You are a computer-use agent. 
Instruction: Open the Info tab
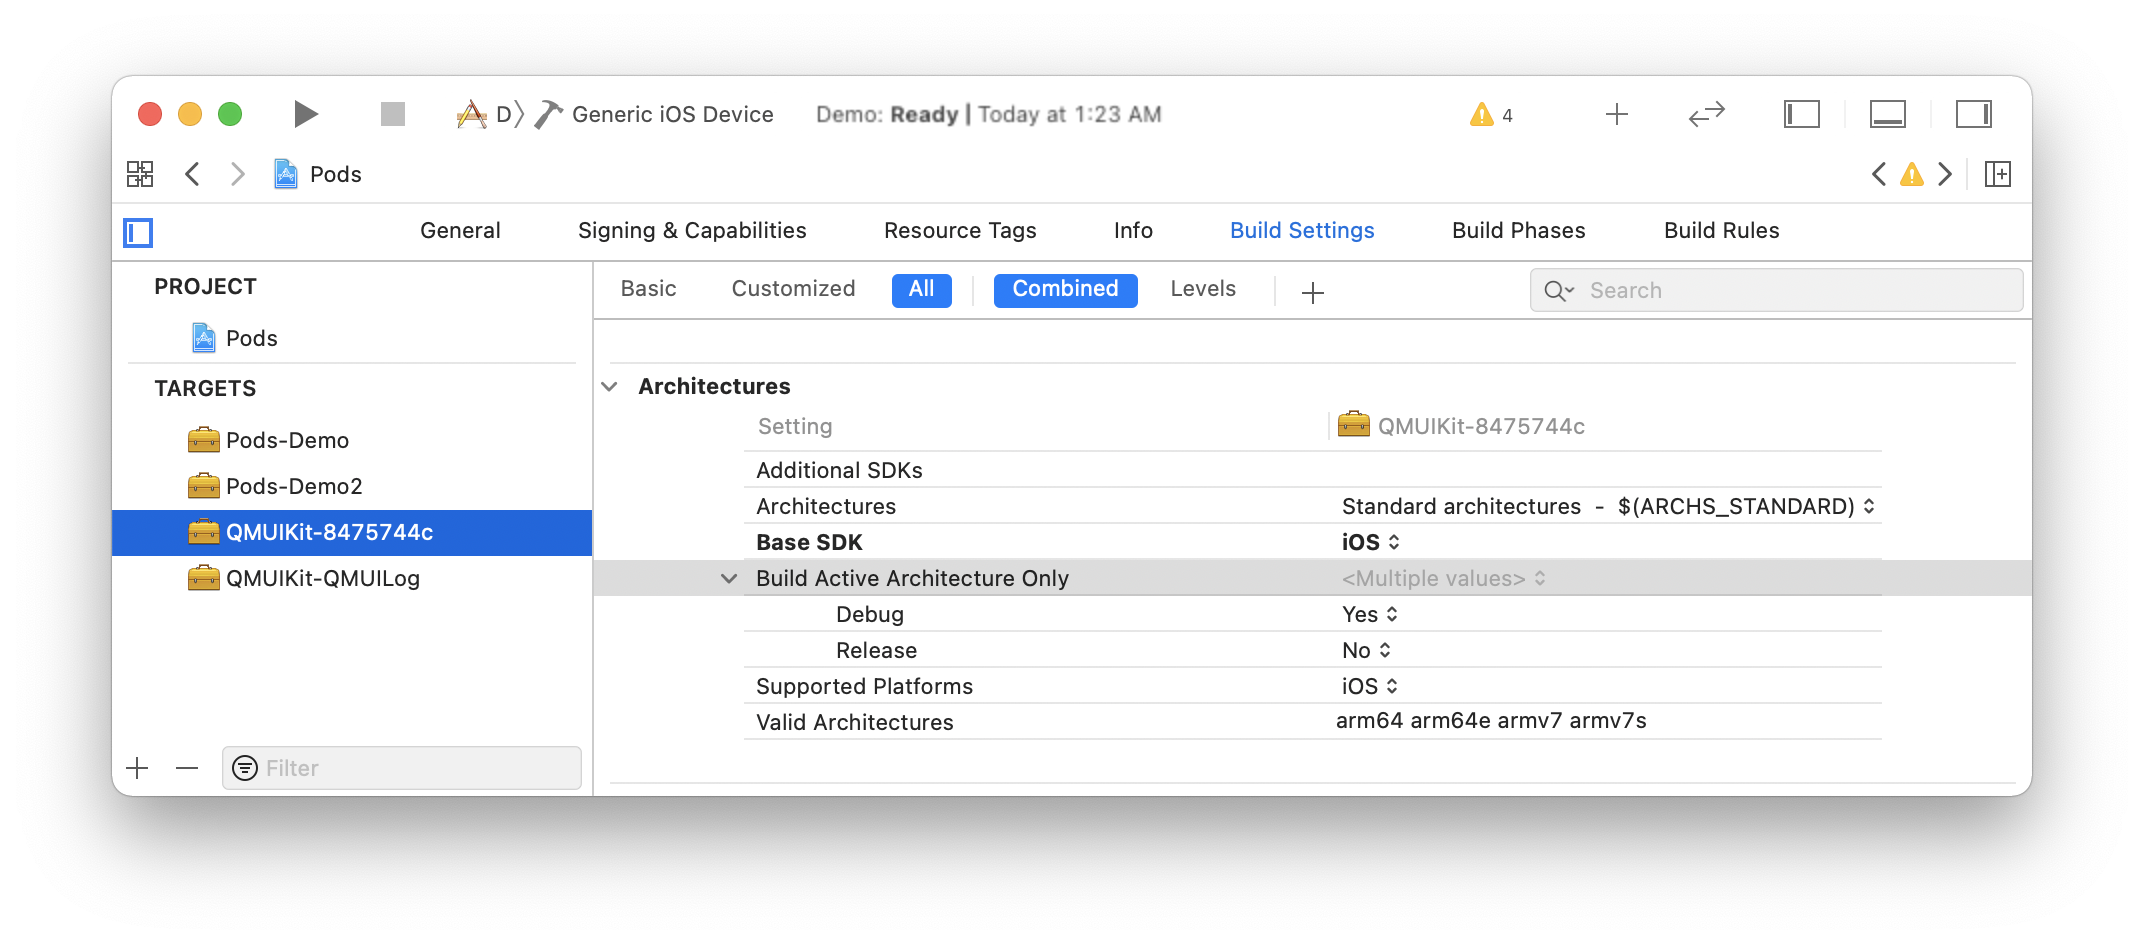(x=1133, y=231)
